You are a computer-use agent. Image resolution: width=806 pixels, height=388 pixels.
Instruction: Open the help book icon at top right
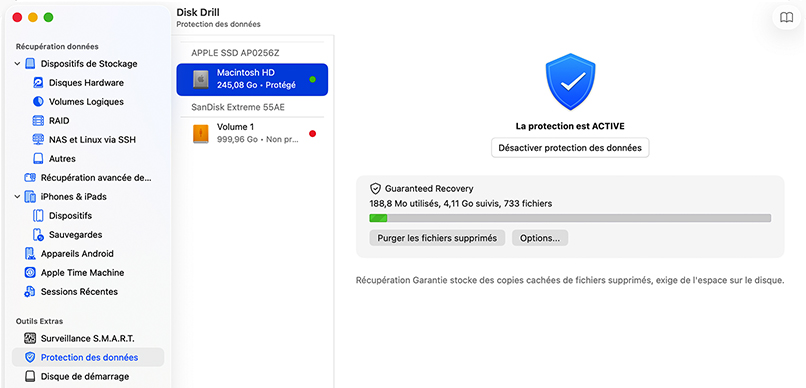pos(786,17)
